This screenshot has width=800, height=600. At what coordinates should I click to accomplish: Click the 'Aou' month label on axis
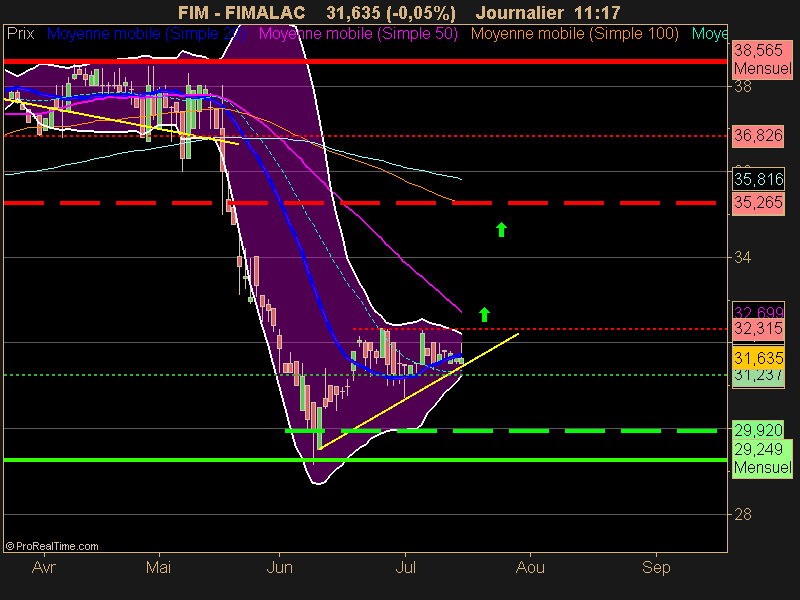coord(530,567)
